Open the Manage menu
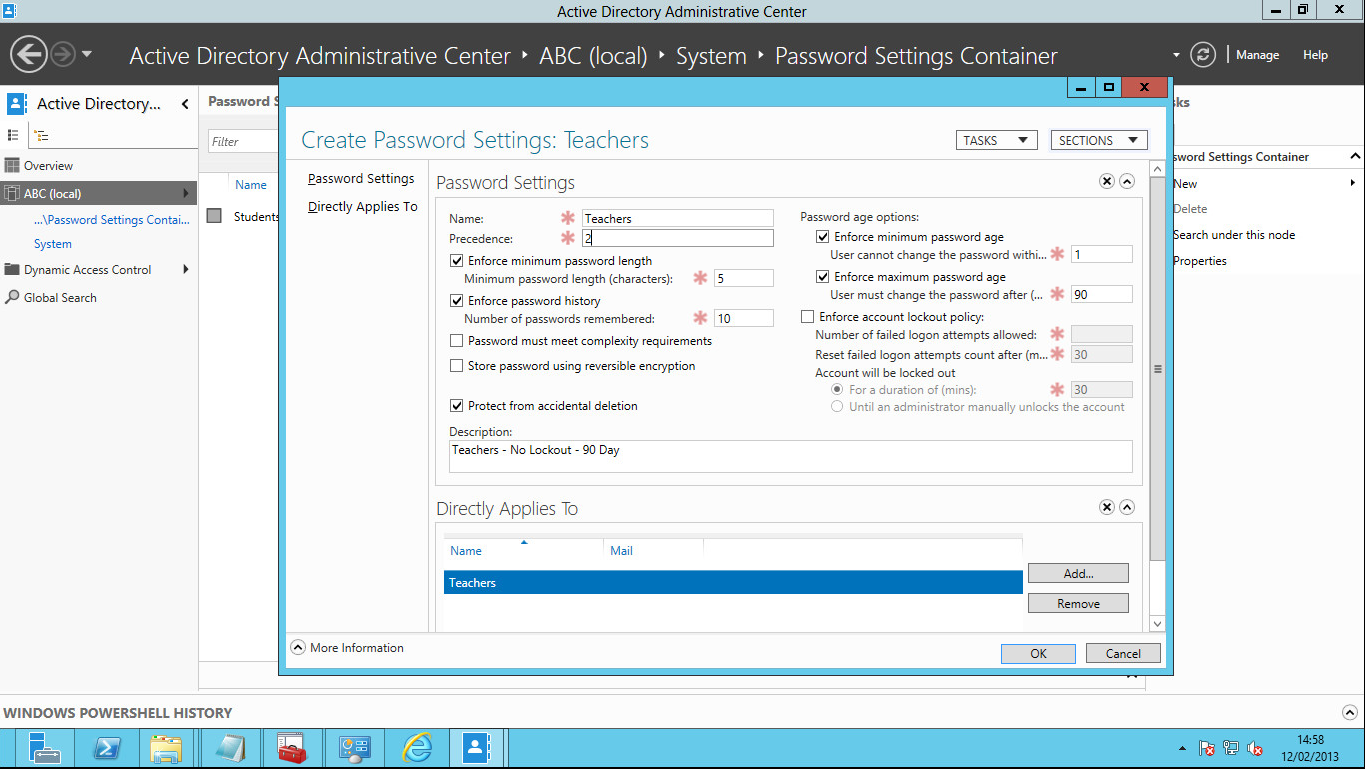Image resolution: width=1365 pixels, height=769 pixels. [1257, 55]
